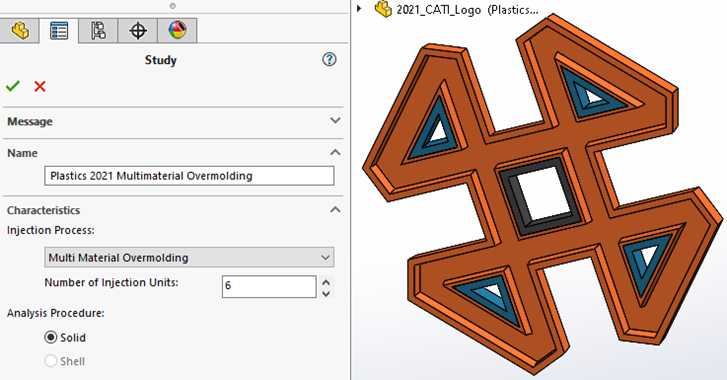Image resolution: width=727 pixels, height=380 pixels.
Task: Collapse the Name section
Action: 335,152
